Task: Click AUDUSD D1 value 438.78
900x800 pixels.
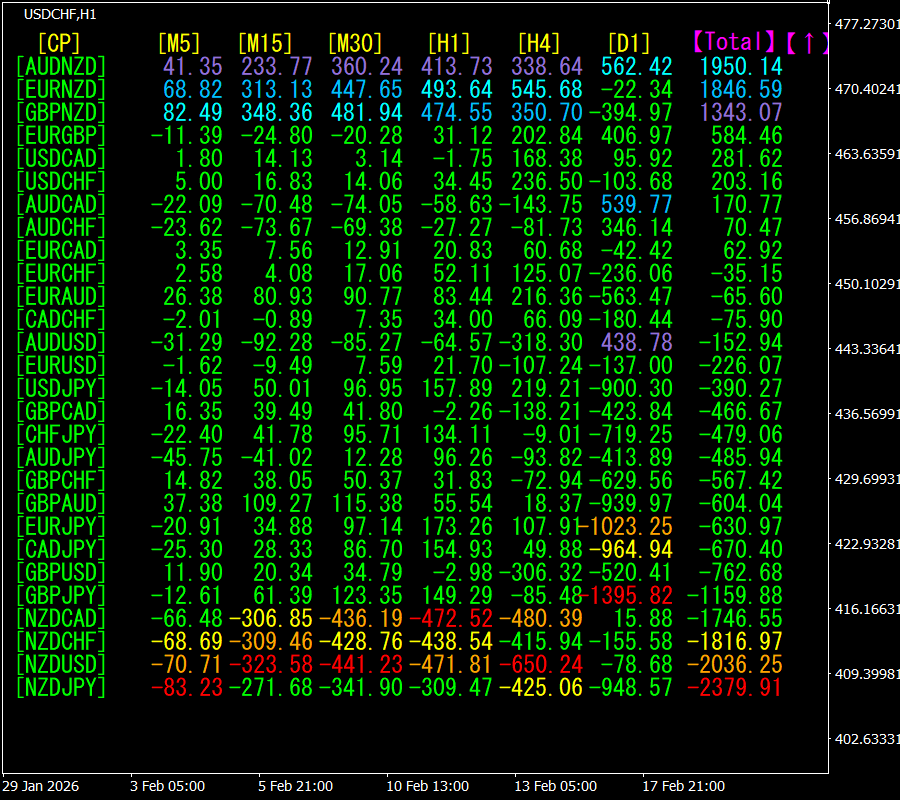Action: [x=637, y=342]
